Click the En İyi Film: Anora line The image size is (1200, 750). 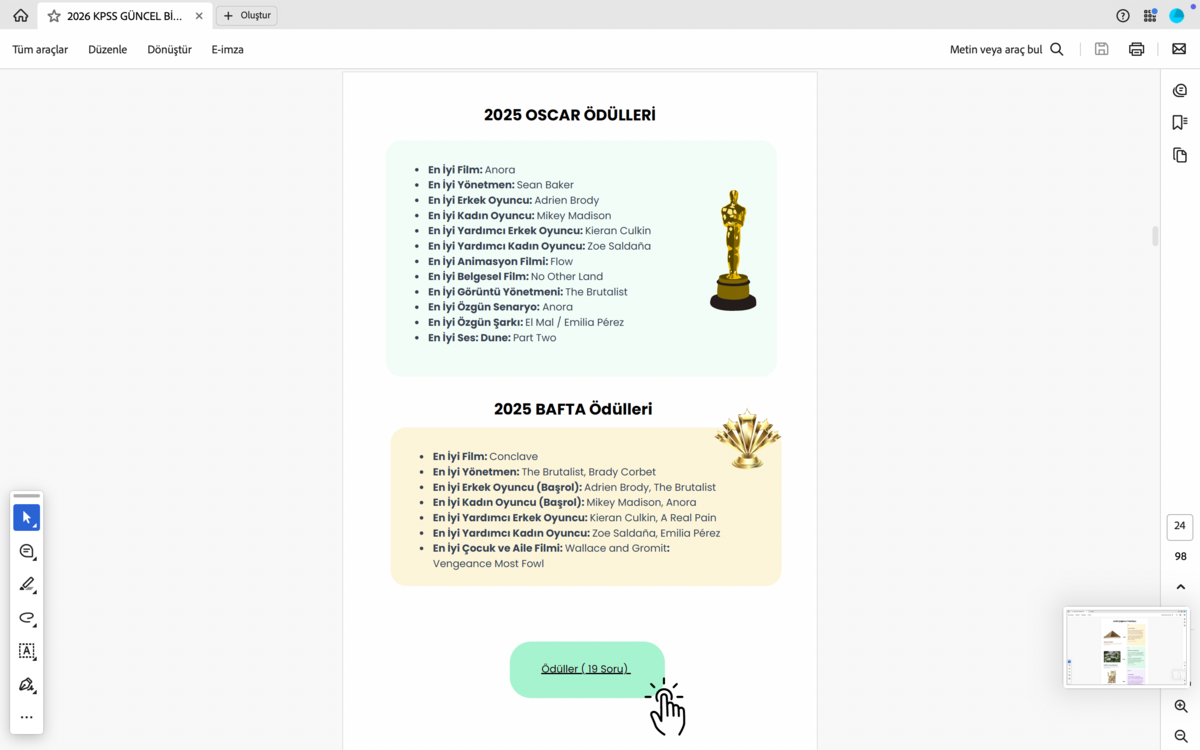tap(472, 170)
